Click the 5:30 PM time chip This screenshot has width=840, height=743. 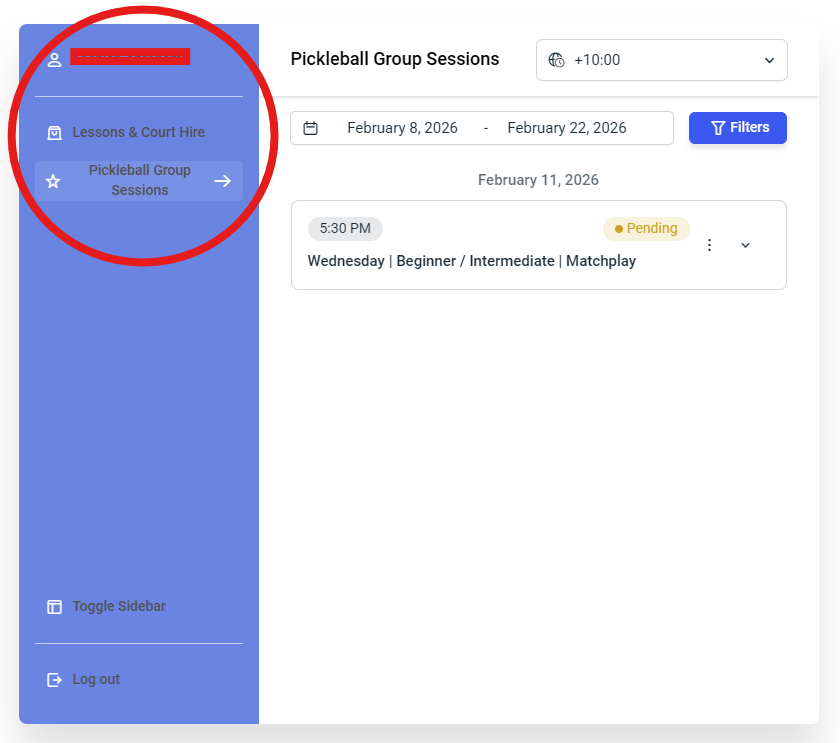[345, 229]
